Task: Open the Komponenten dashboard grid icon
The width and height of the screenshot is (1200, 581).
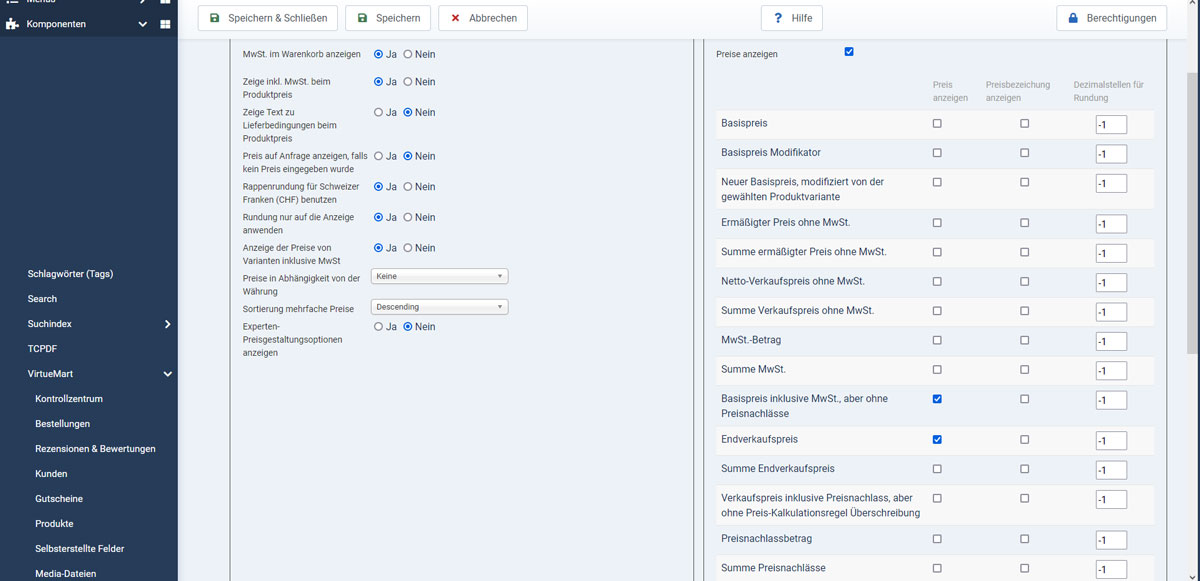Action: pyautogui.click(x=166, y=24)
